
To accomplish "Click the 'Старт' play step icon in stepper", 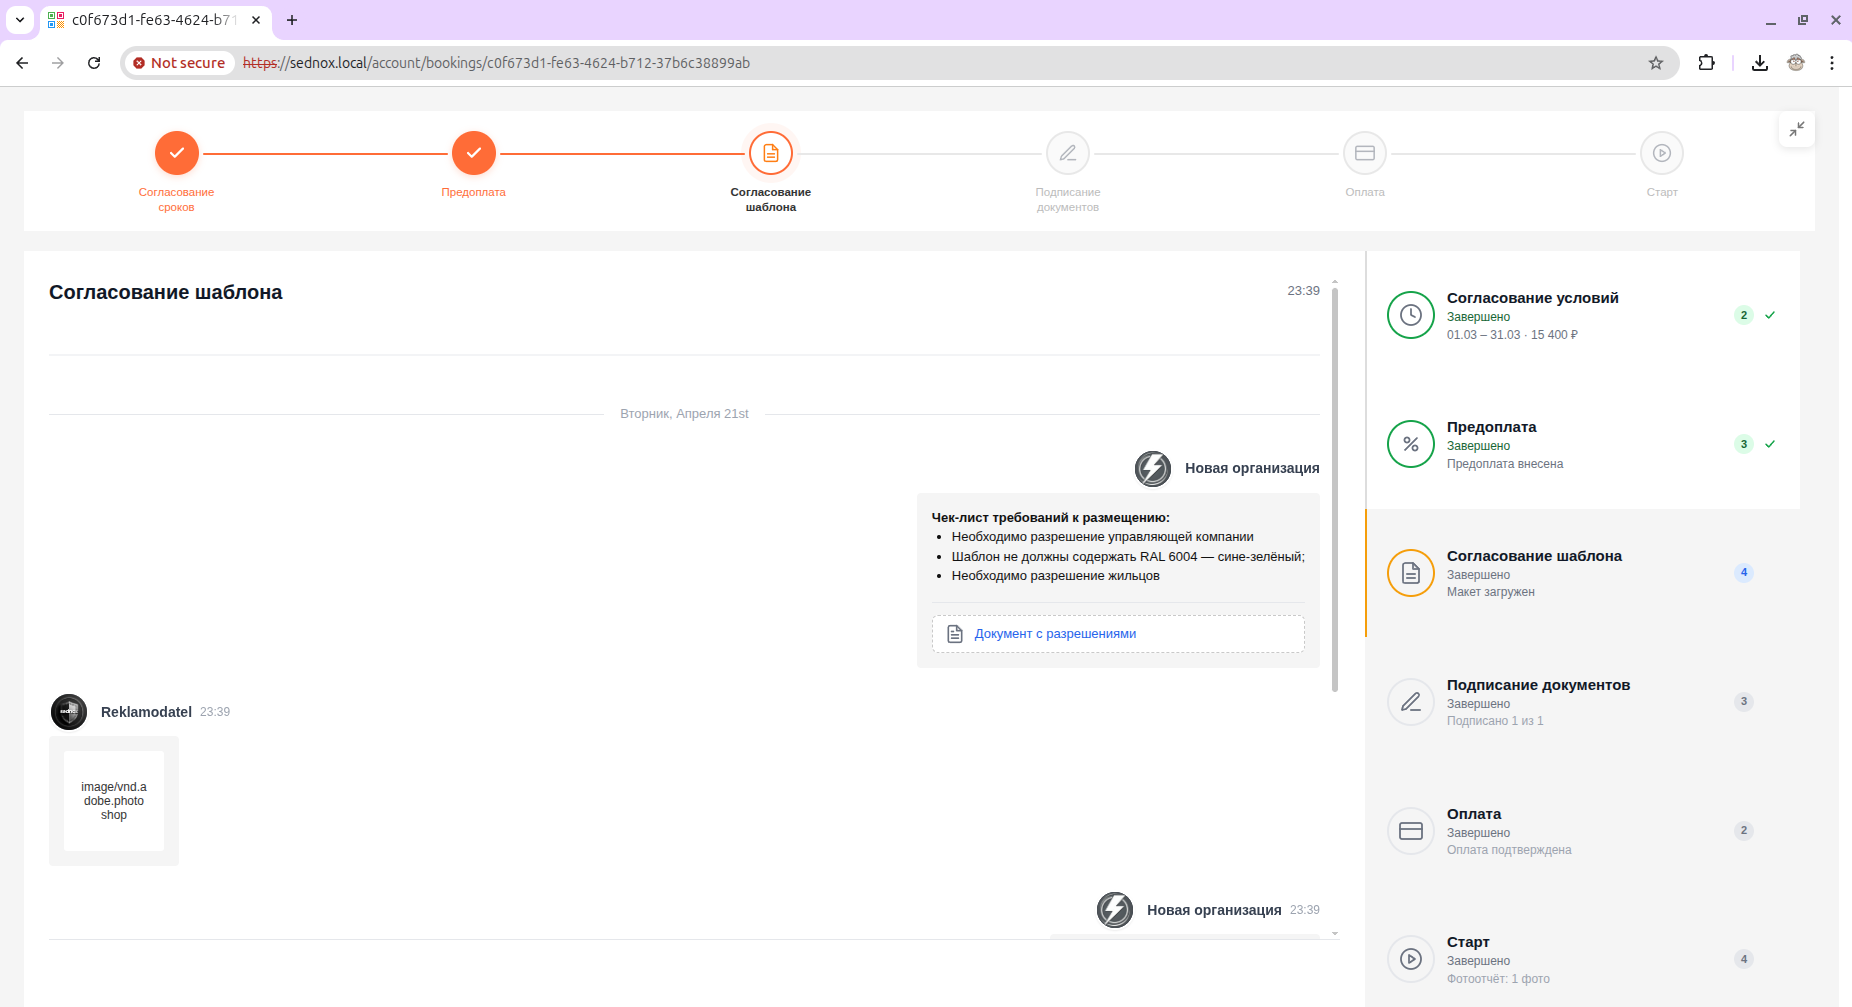I will pos(1662,153).
